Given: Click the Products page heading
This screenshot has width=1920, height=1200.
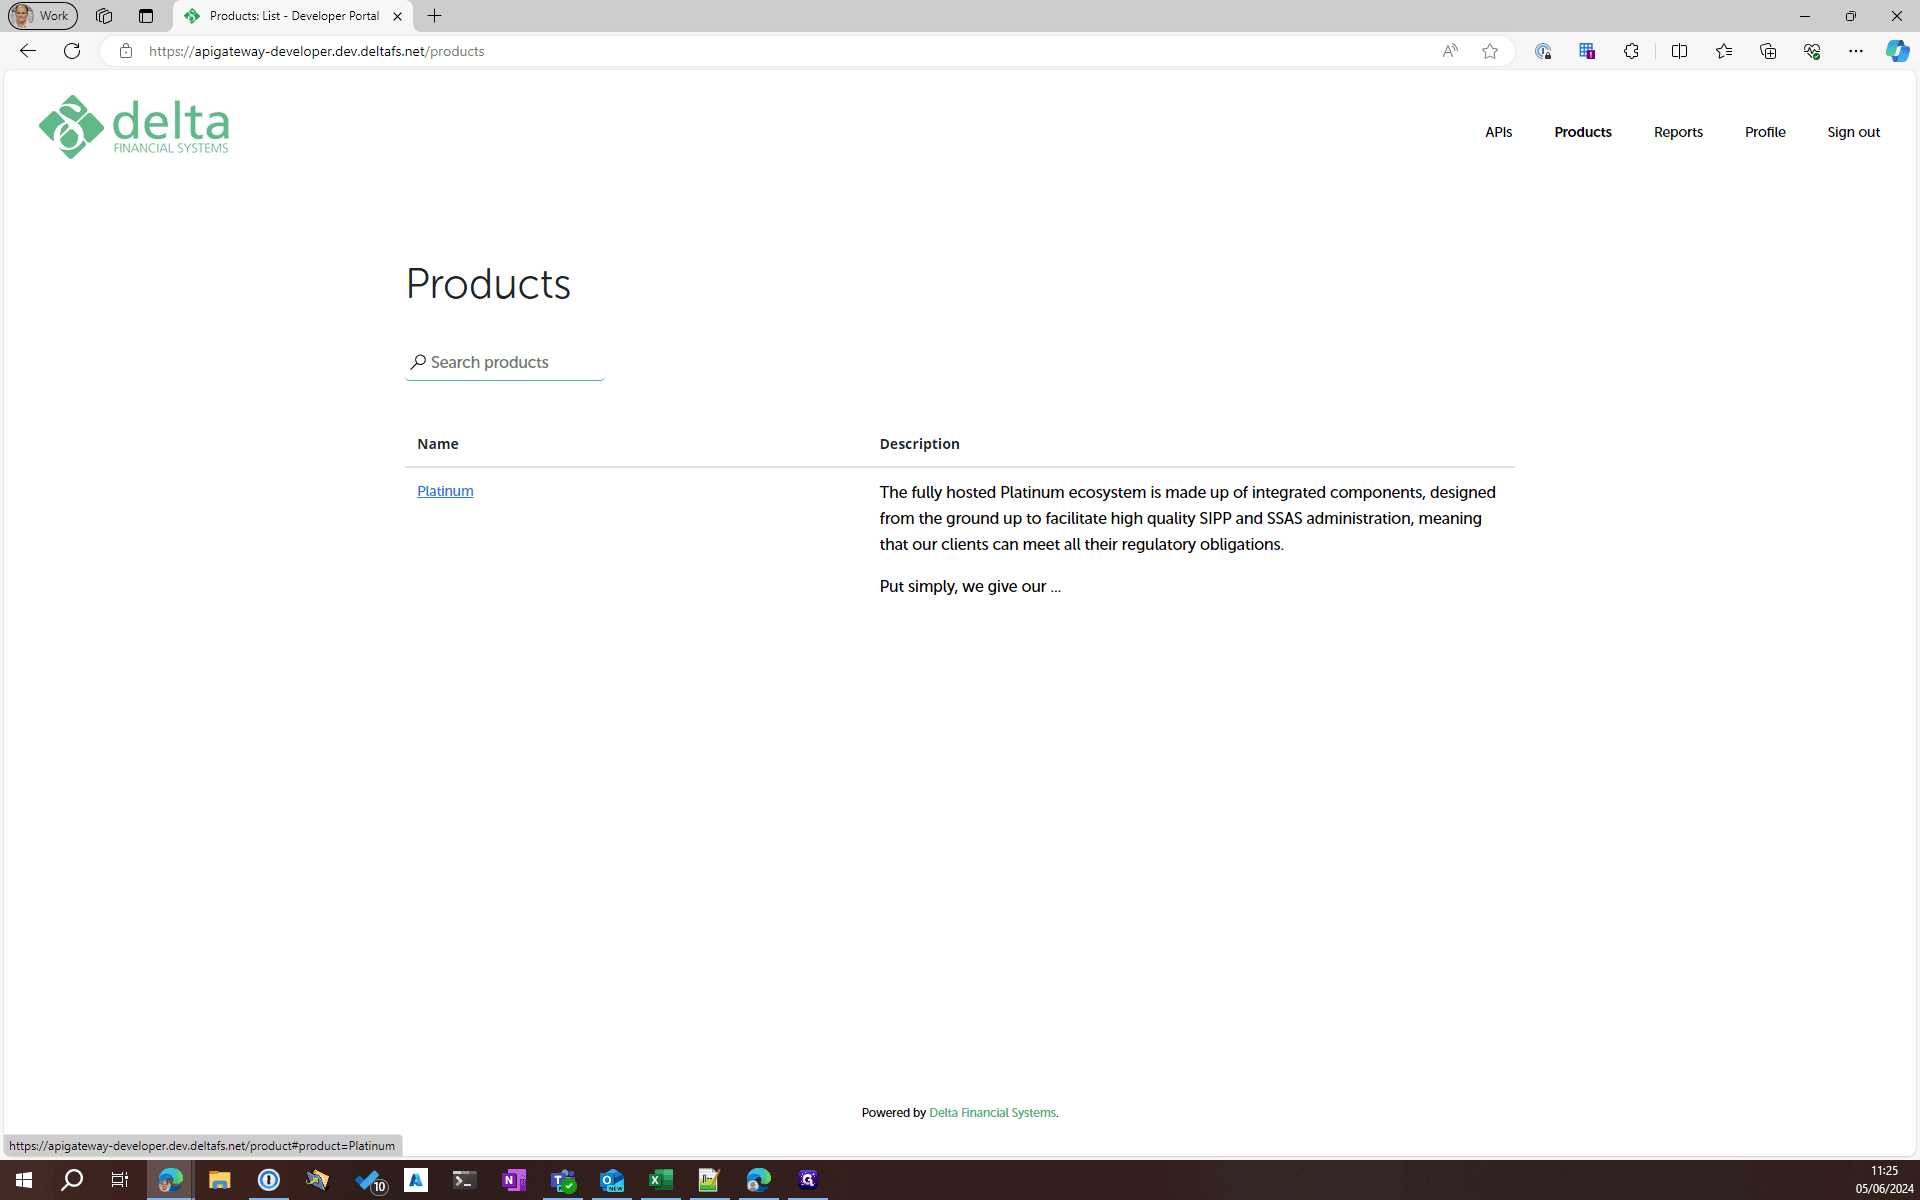Looking at the screenshot, I should (x=488, y=284).
